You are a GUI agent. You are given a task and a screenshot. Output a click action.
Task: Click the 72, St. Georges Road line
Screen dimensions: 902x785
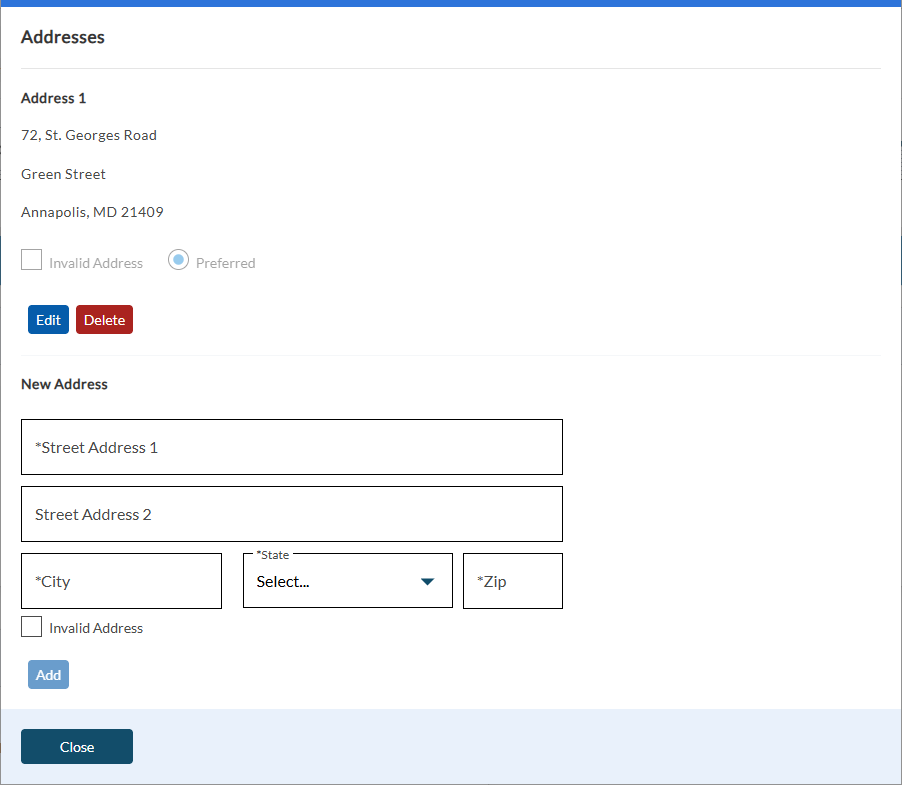coord(89,135)
